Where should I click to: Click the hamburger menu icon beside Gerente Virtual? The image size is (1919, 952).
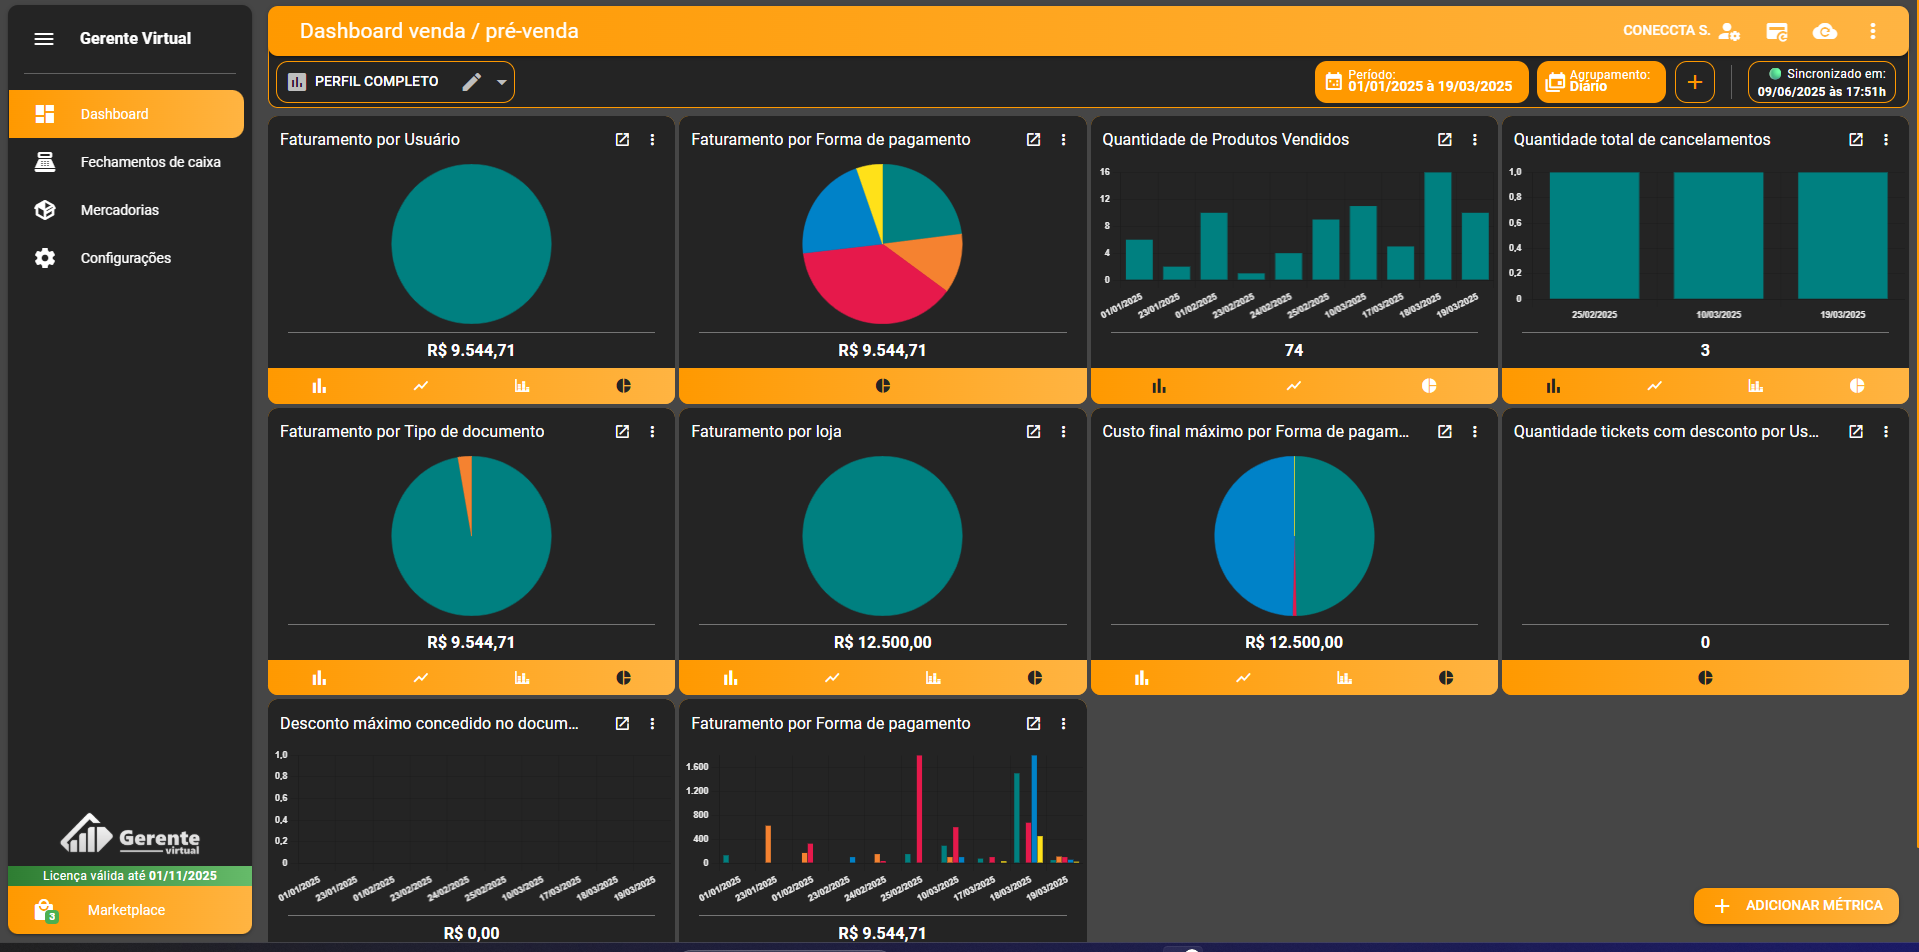click(x=44, y=39)
